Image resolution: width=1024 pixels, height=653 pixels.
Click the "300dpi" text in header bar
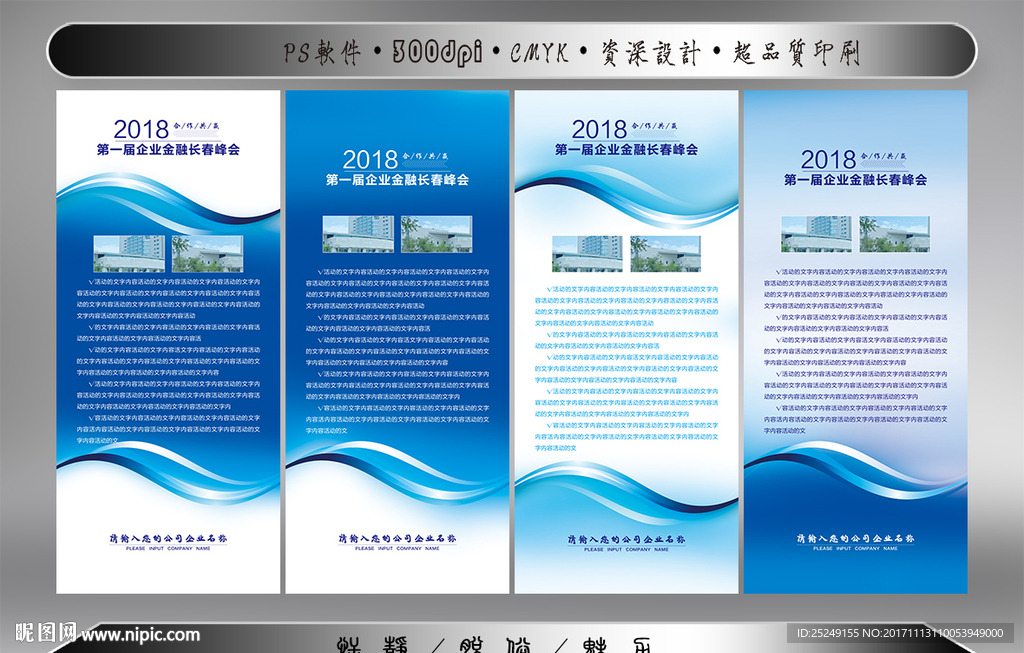pos(437,52)
